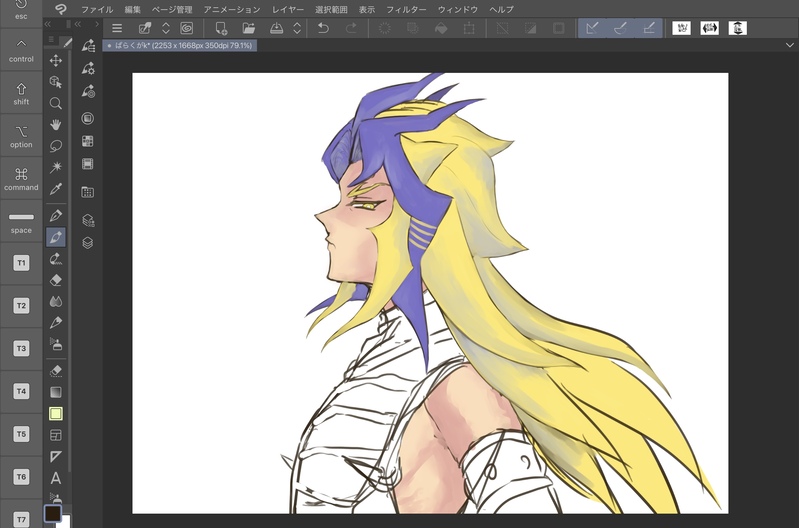Tap the esc edge key
This screenshot has height=528, width=799.
point(21,11)
